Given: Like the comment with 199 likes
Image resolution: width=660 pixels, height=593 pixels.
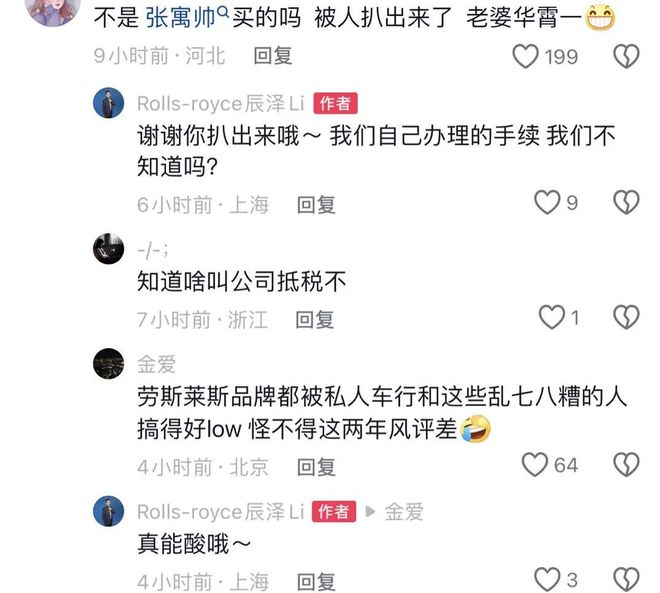Looking at the screenshot, I should point(525,56).
